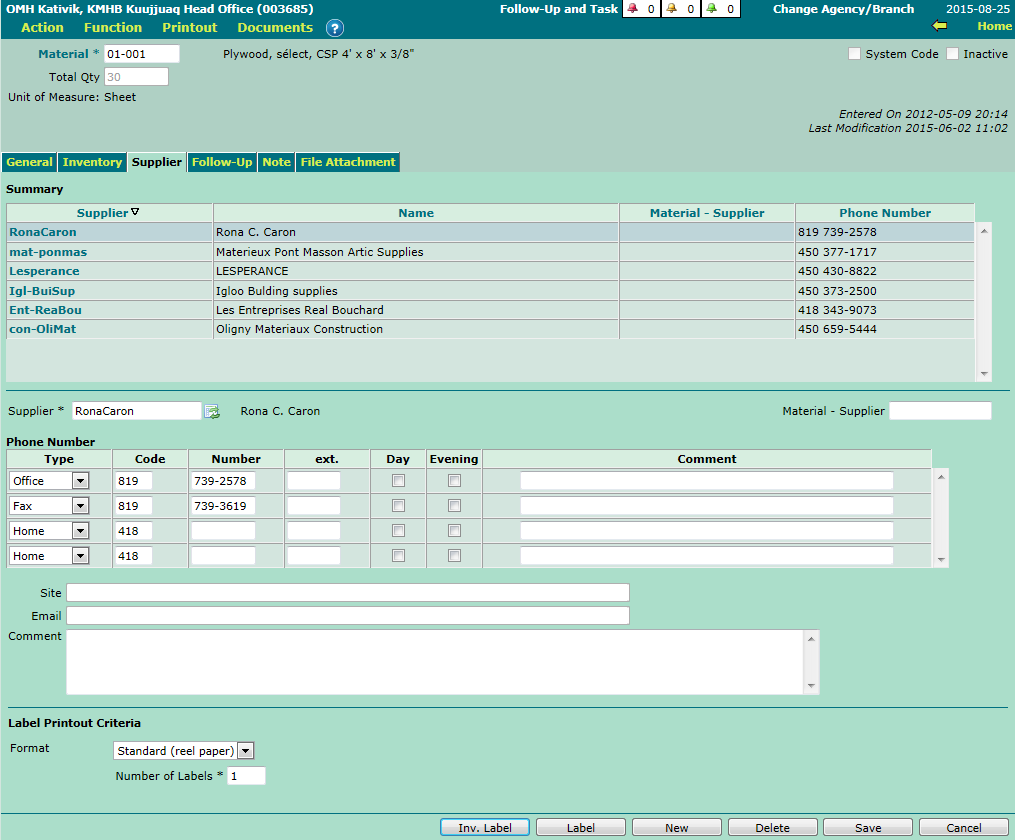Click the Site input field
This screenshot has width=1015, height=840.
pos(348,593)
